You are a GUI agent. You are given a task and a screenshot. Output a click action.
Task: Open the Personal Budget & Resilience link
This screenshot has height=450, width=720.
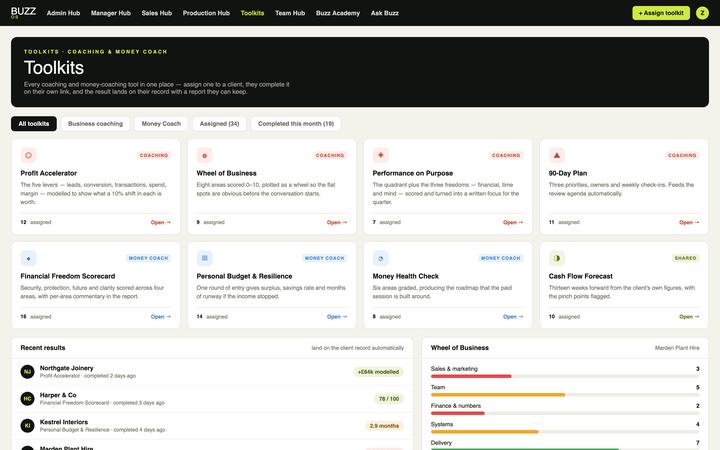(337, 316)
